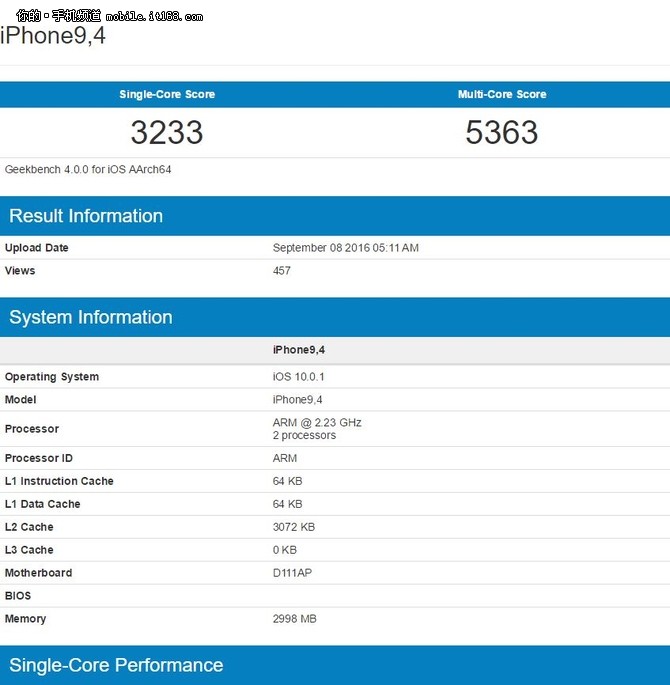Select the Multi-Core Score header
Image resolution: width=670 pixels, height=685 pixels.
[x=502, y=94]
